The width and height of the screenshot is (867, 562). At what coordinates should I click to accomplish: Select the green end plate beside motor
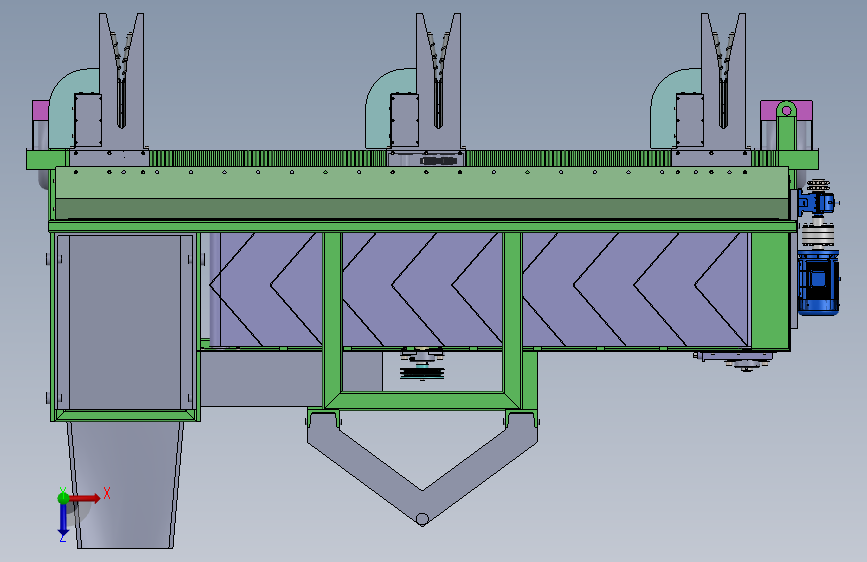coord(770,291)
